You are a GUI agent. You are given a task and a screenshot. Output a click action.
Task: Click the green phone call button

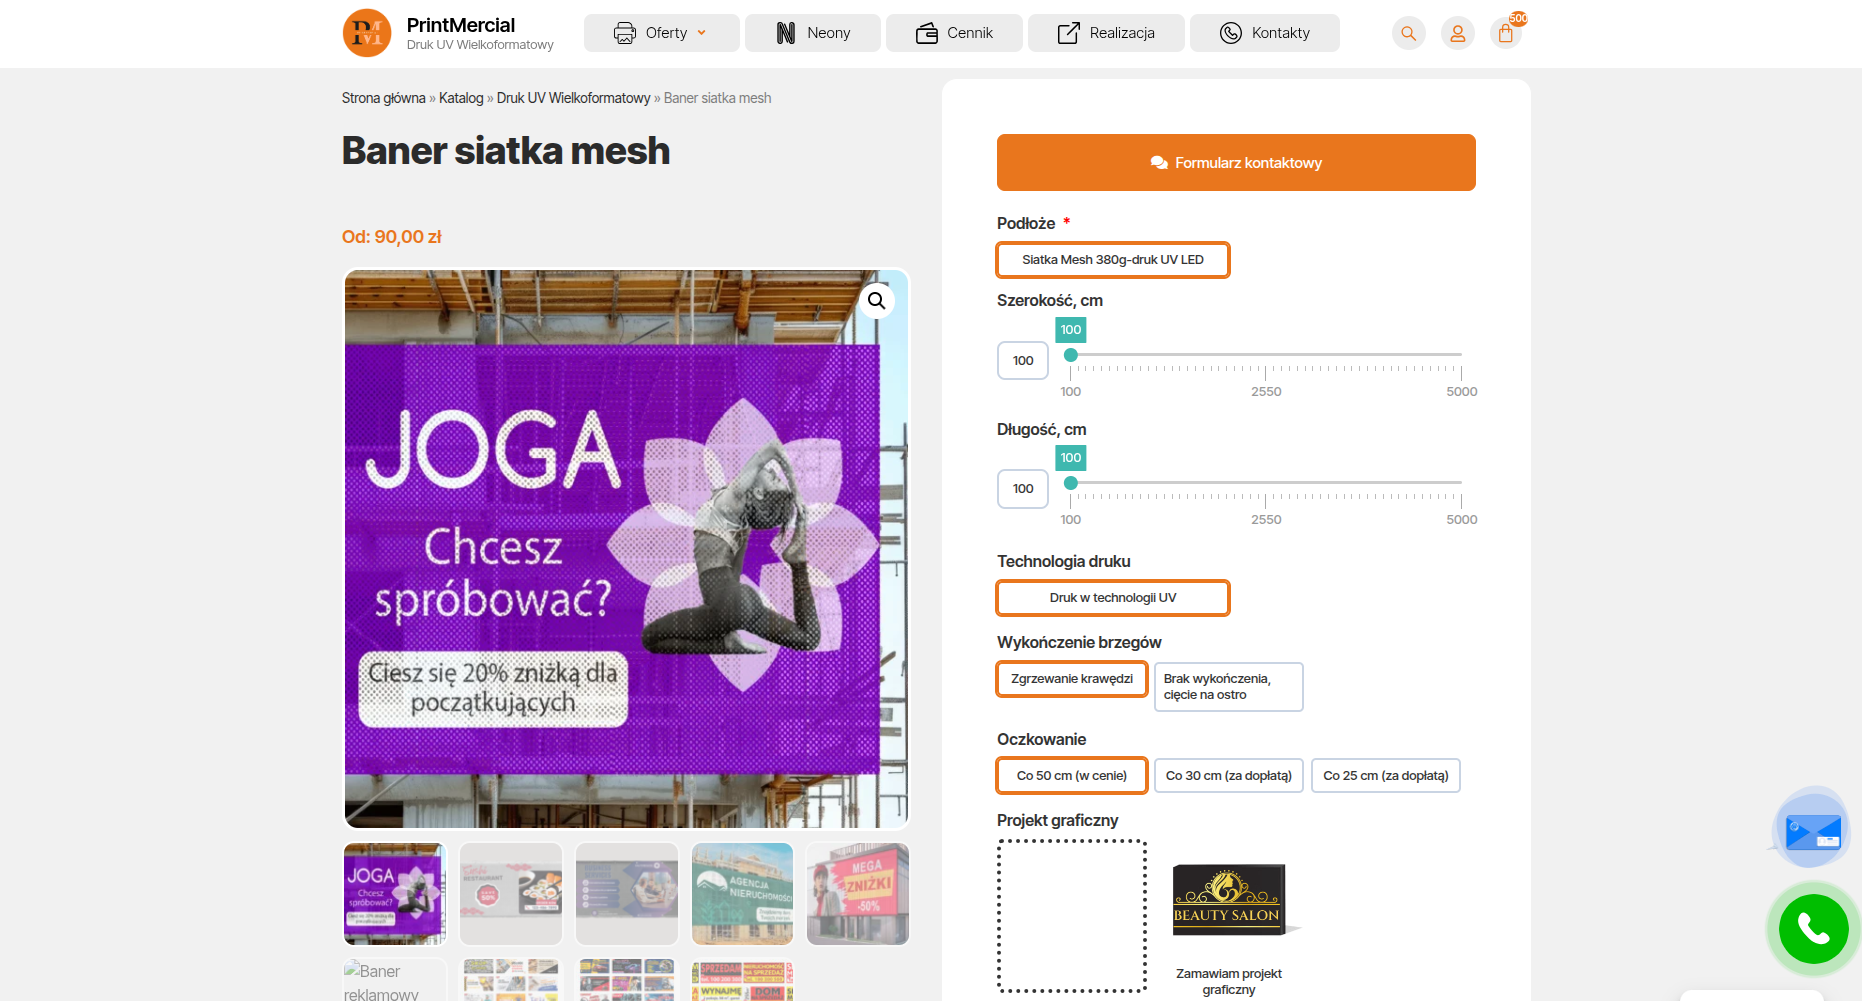[x=1813, y=929]
